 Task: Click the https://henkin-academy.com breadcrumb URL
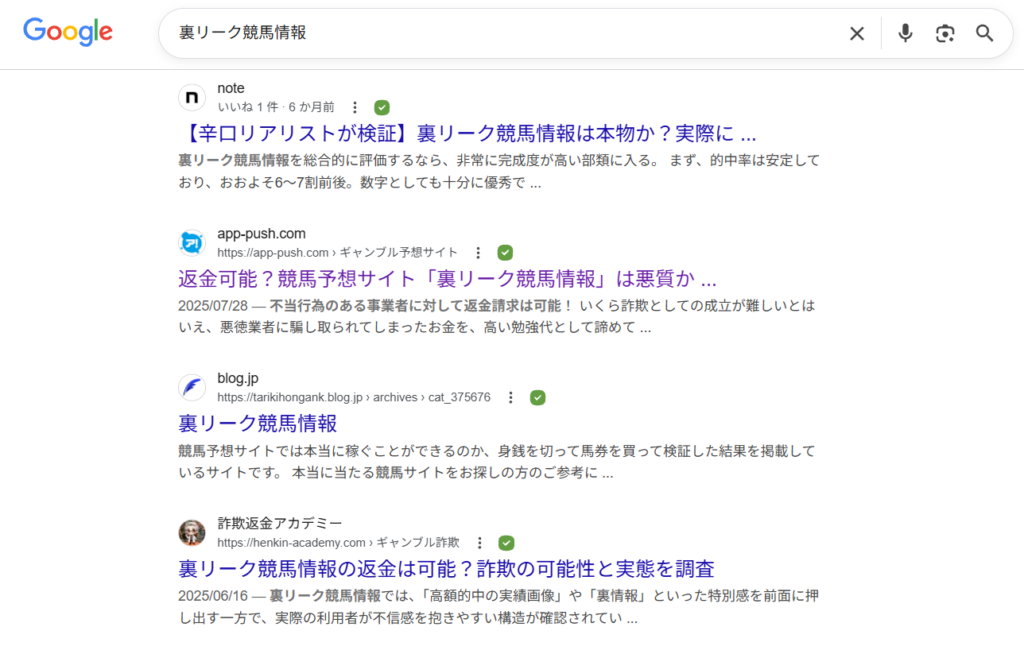[338, 543]
